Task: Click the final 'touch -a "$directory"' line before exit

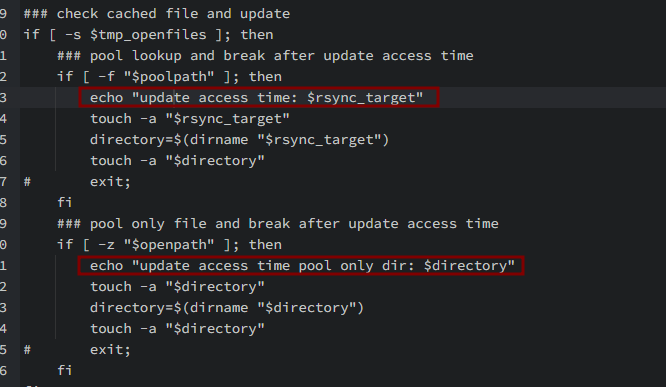Action: (x=178, y=328)
